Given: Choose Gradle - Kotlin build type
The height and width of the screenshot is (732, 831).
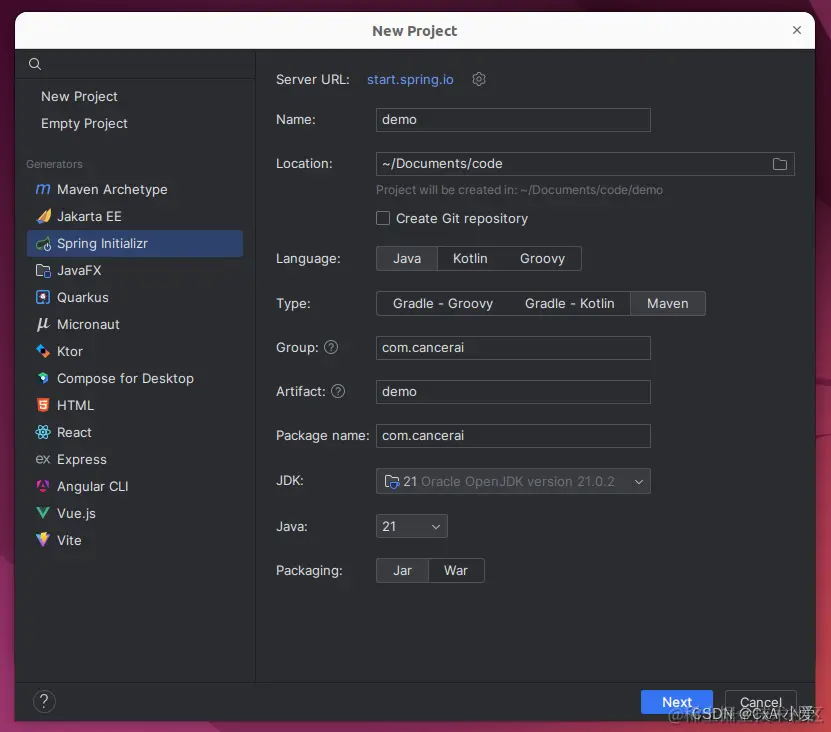Looking at the screenshot, I should [569, 304].
